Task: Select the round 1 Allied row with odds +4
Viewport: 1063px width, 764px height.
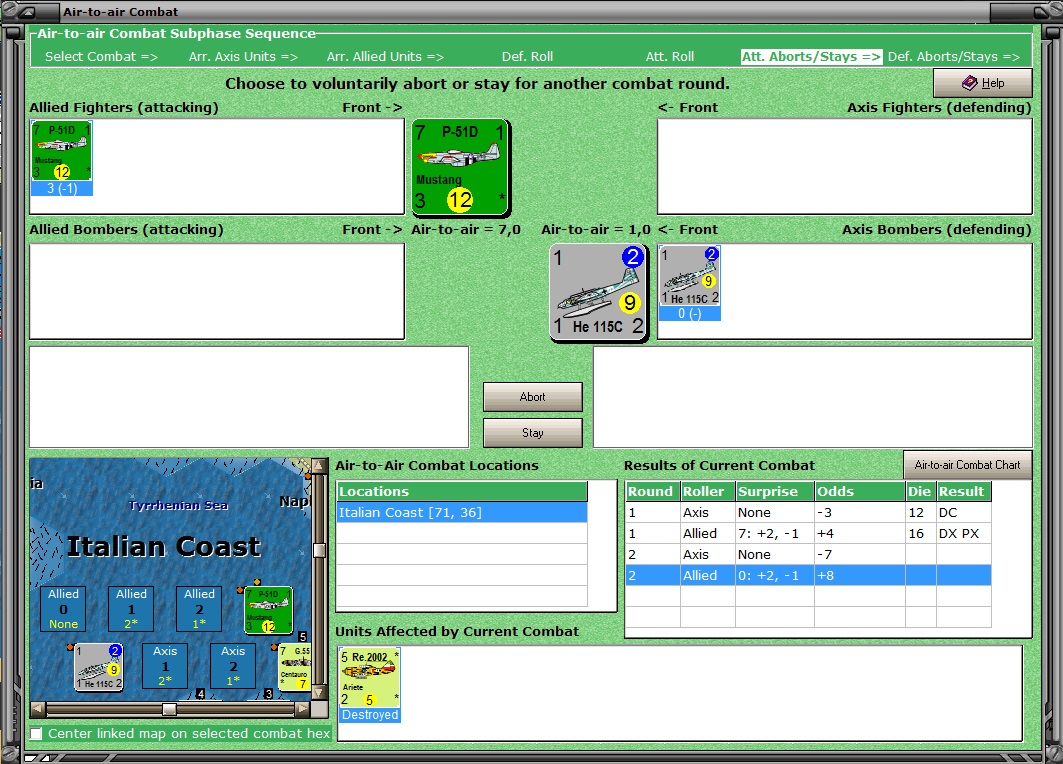Action: click(x=808, y=534)
